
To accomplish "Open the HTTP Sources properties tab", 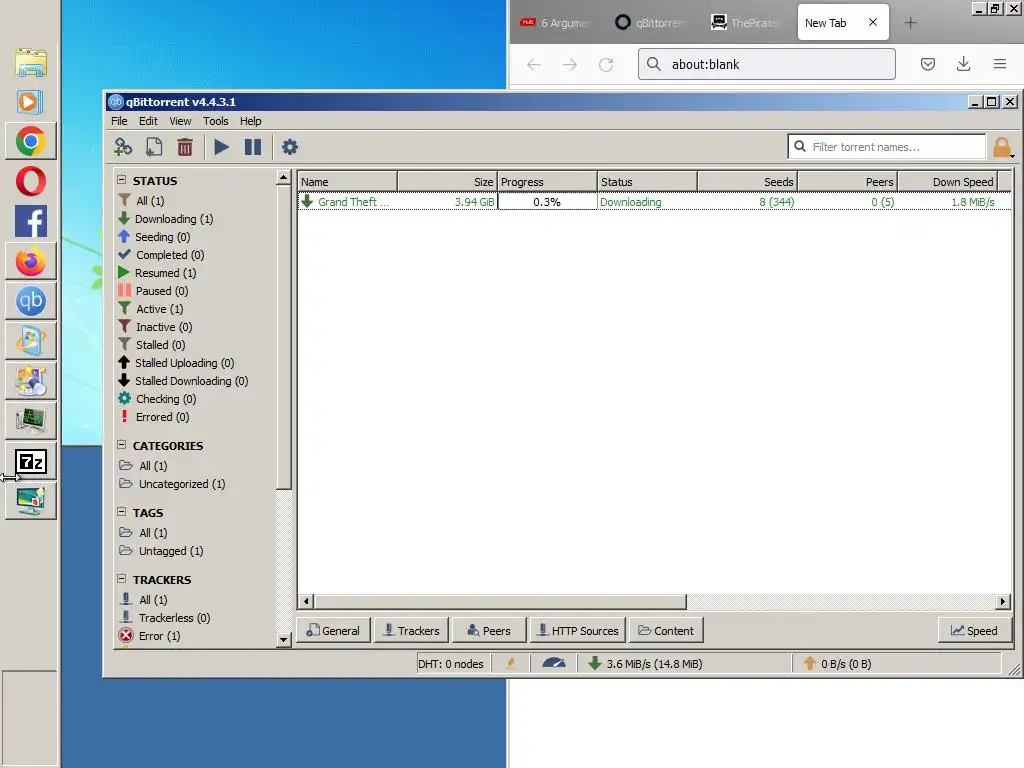I will (x=578, y=631).
